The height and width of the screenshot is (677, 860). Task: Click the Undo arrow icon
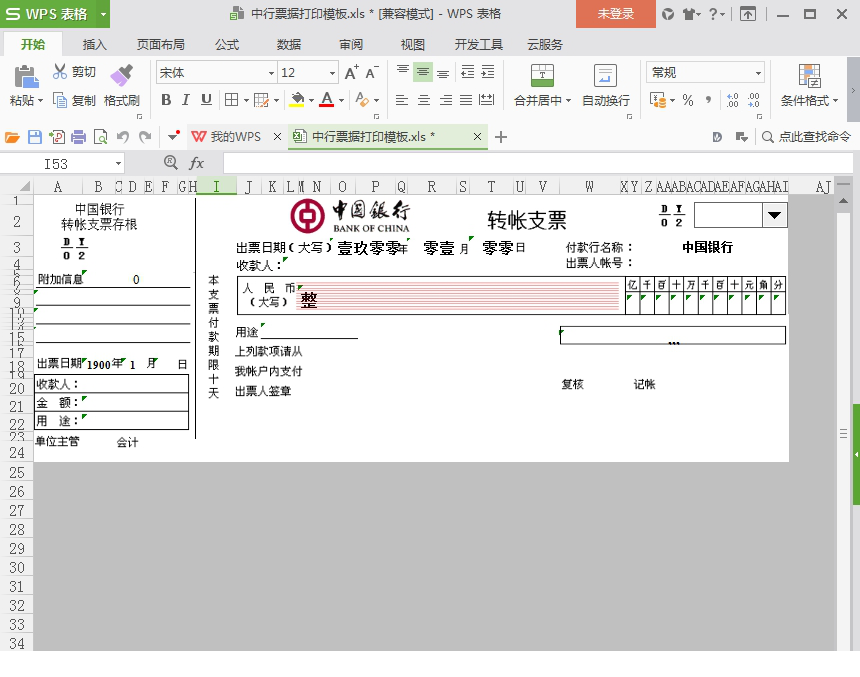pos(123,137)
